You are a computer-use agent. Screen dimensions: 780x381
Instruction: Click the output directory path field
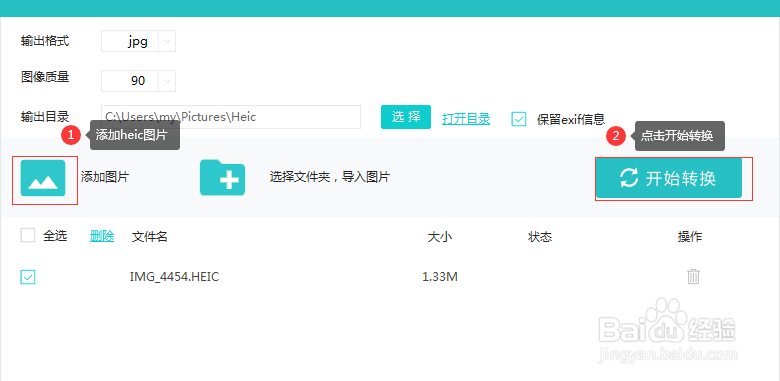[x=231, y=117]
